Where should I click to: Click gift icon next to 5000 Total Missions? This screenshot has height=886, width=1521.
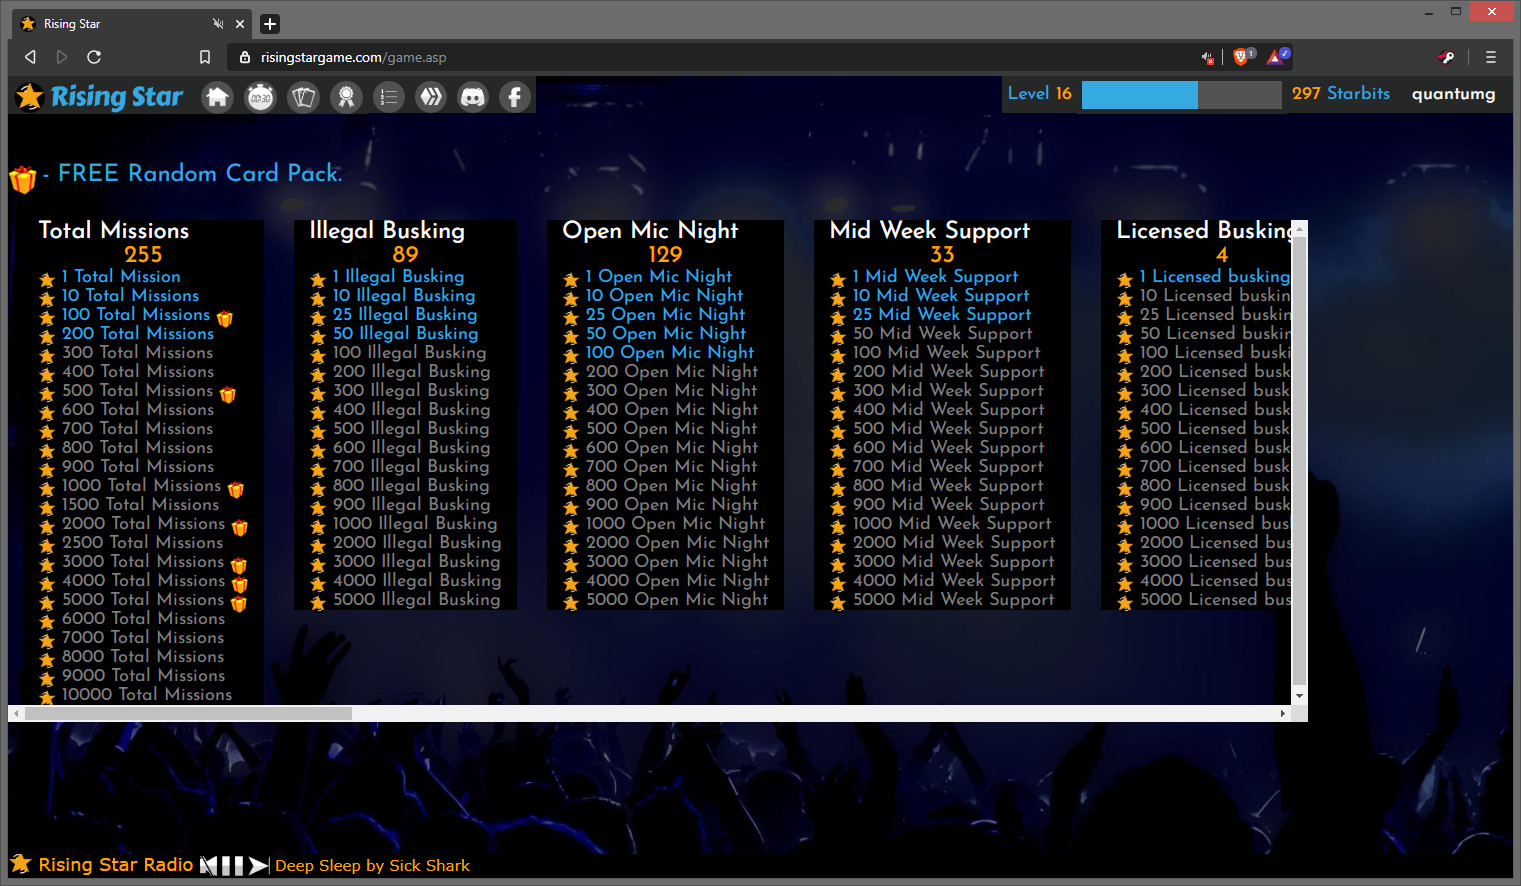239,603
